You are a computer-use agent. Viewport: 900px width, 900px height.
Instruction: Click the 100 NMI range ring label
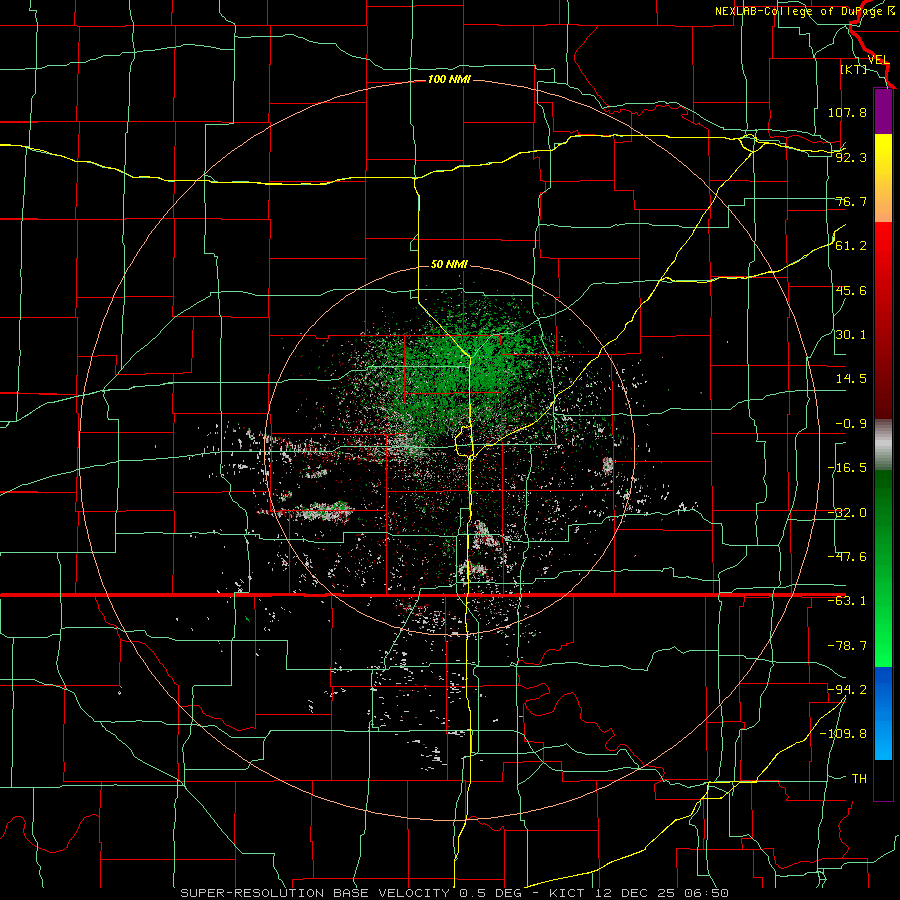449,79
